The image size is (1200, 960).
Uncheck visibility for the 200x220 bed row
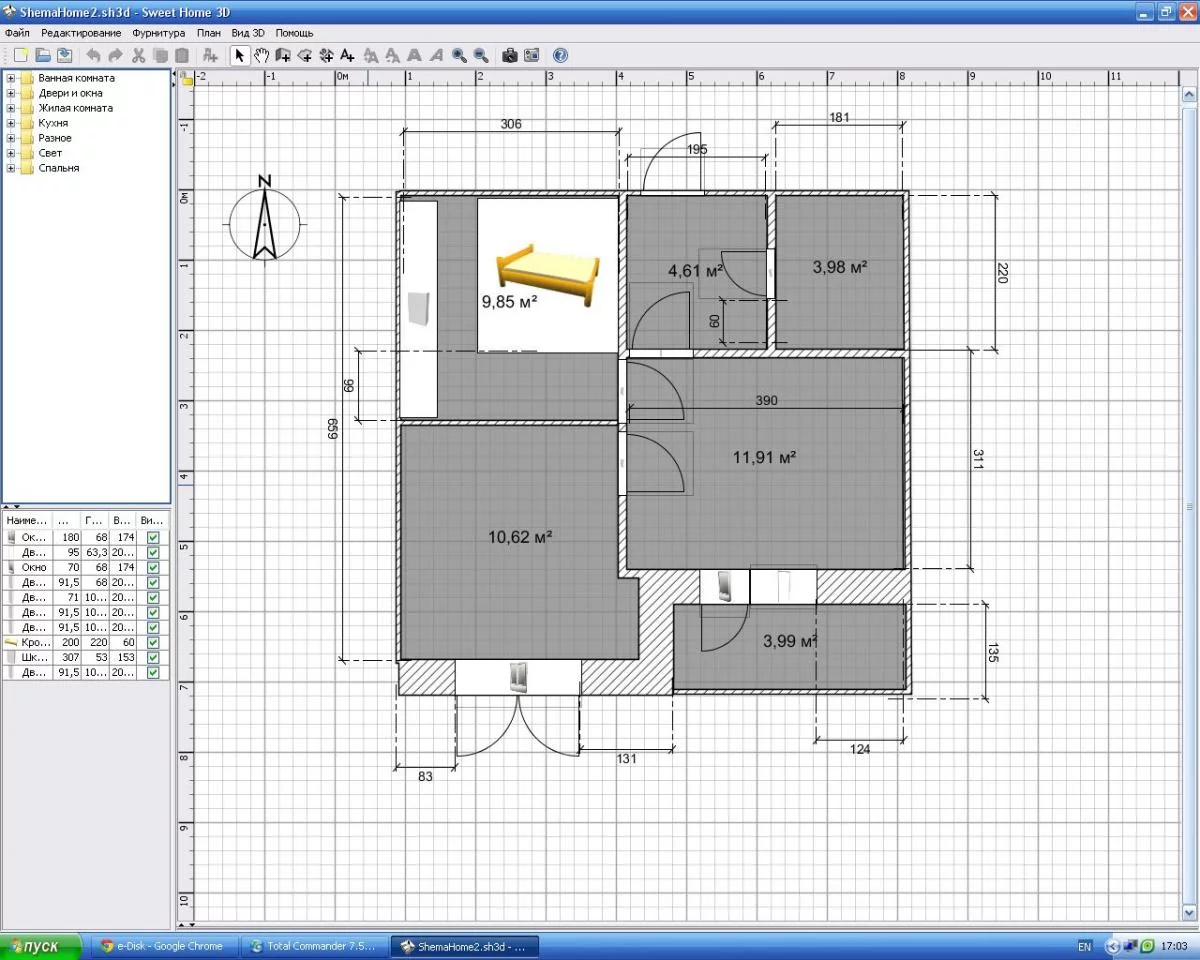click(153, 642)
